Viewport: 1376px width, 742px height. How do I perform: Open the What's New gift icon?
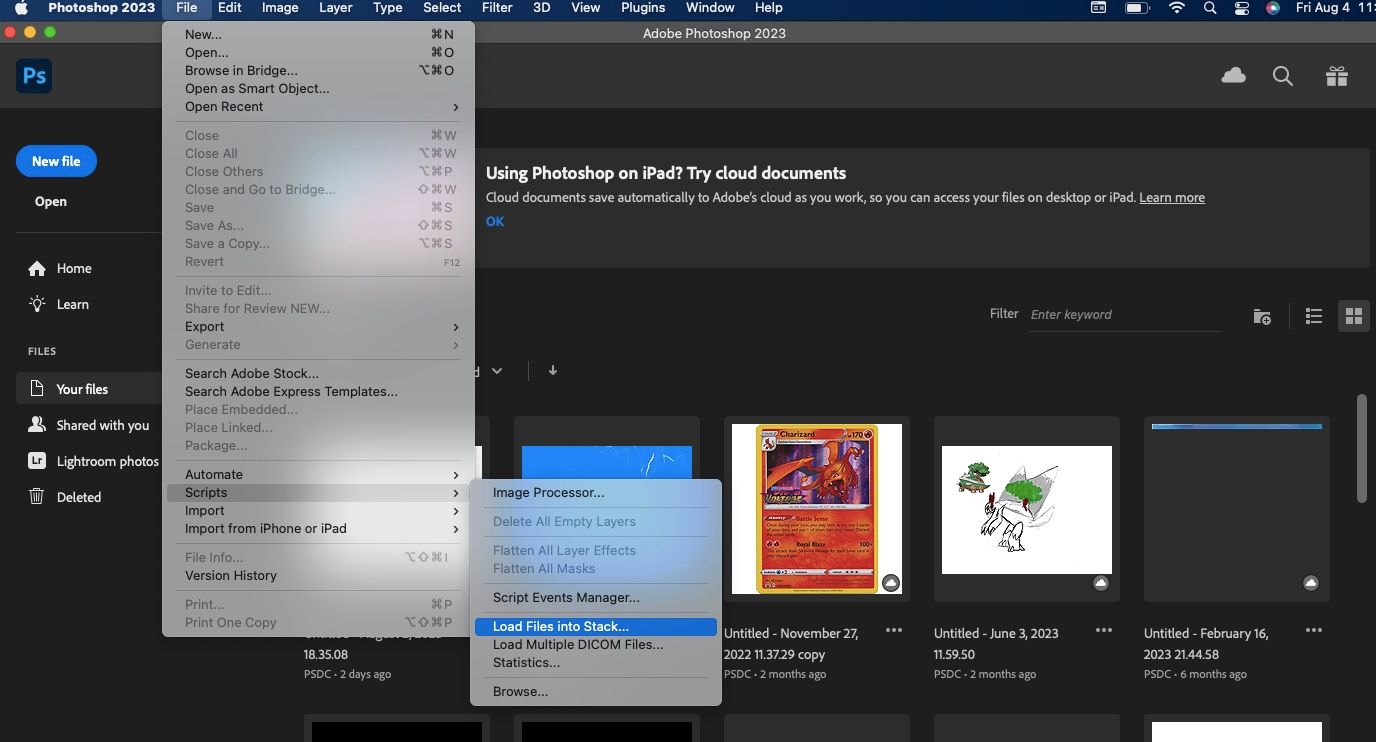pos(1337,76)
